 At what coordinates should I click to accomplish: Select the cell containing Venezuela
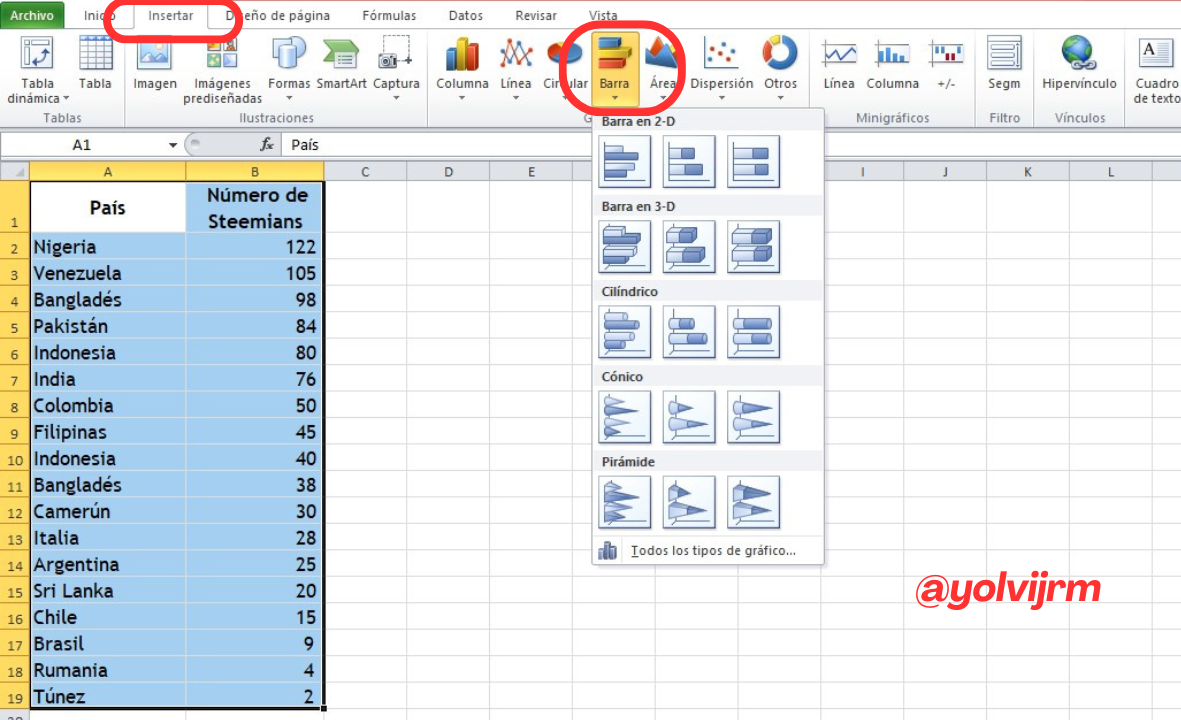[x=108, y=273]
